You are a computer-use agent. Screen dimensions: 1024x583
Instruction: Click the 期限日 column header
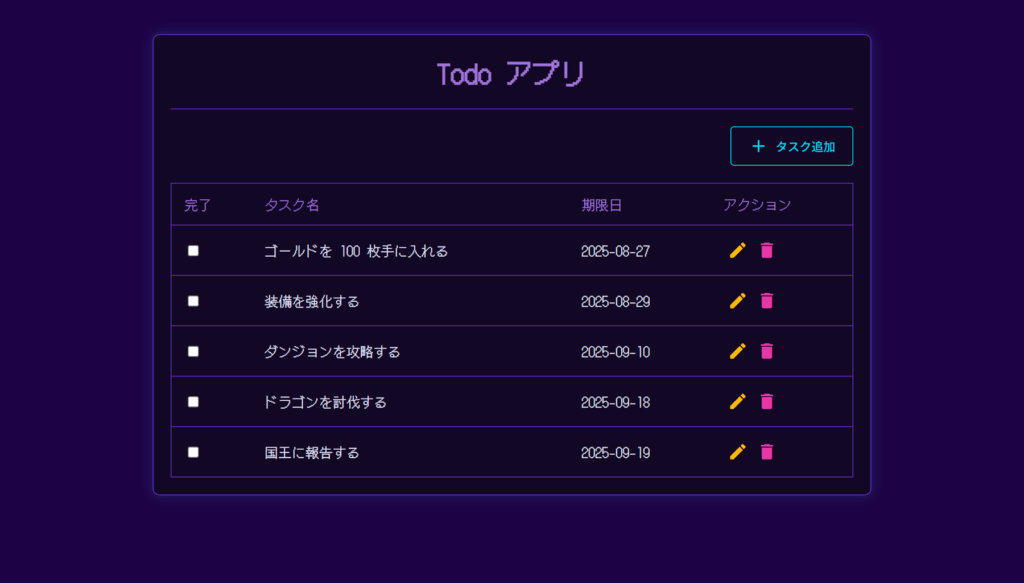click(x=602, y=205)
